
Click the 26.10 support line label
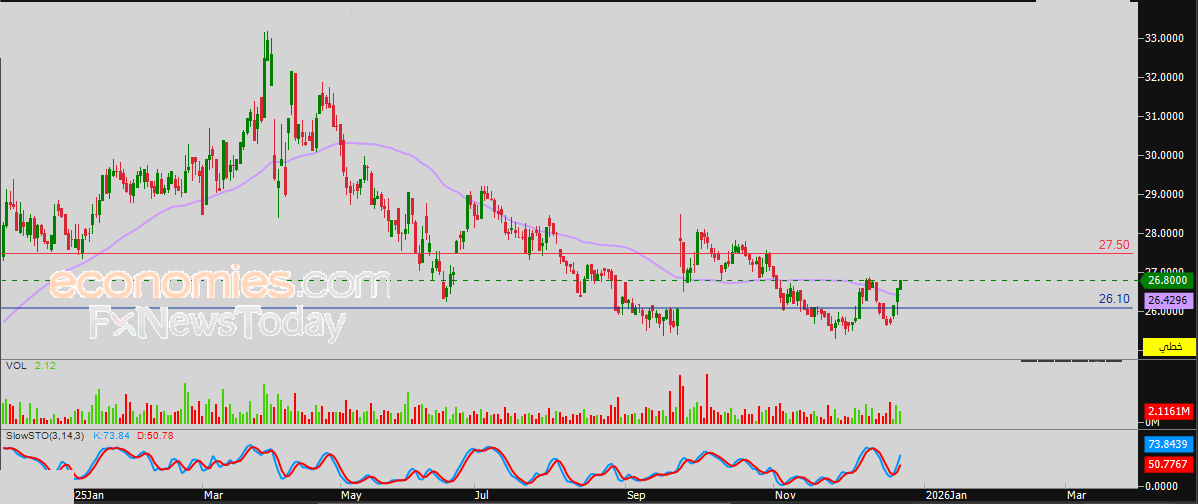pos(1114,299)
